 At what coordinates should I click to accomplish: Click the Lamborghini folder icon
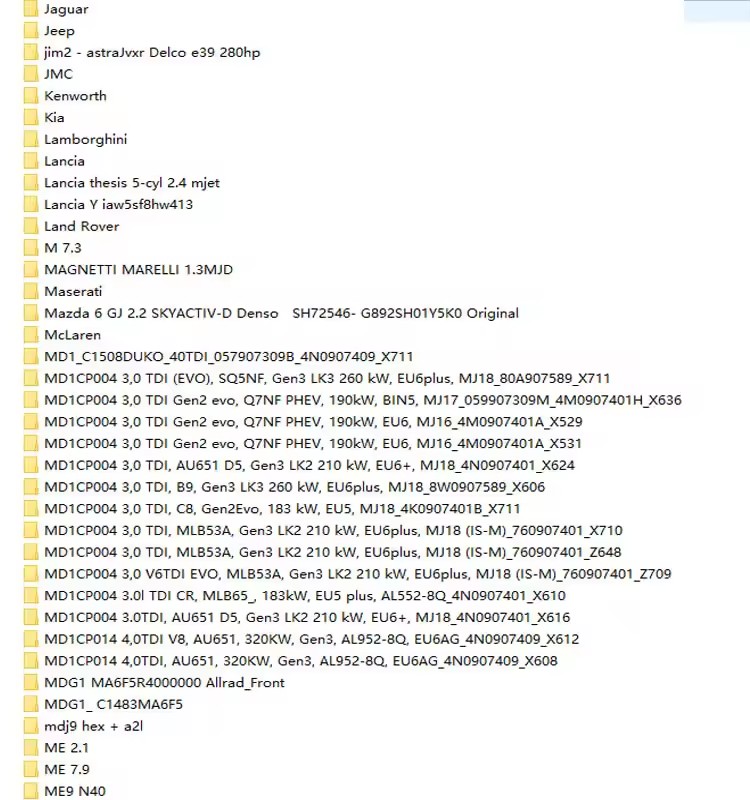click(31, 139)
